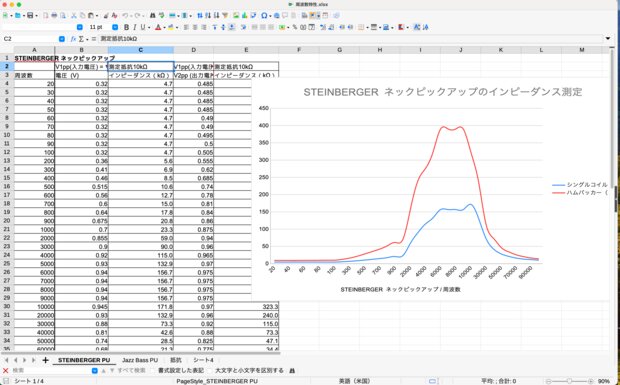Open the Function Wizard fx icon
Image resolution: width=620 pixels, height=385 pixels.
coord(73,39)
